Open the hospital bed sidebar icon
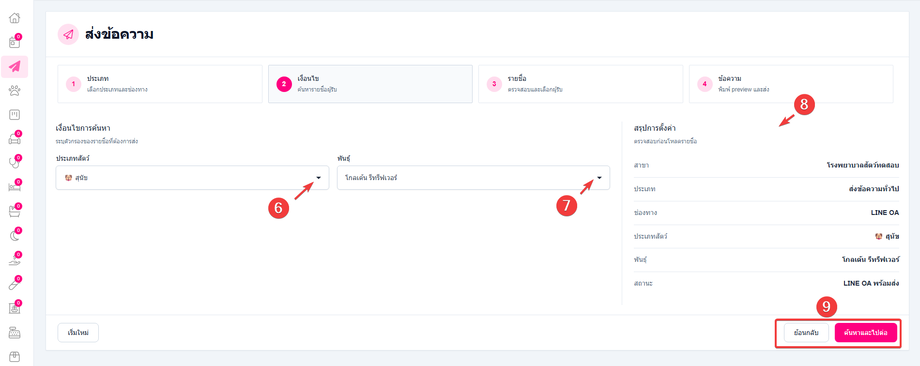The image size is (920, 366). coord(15,187)
